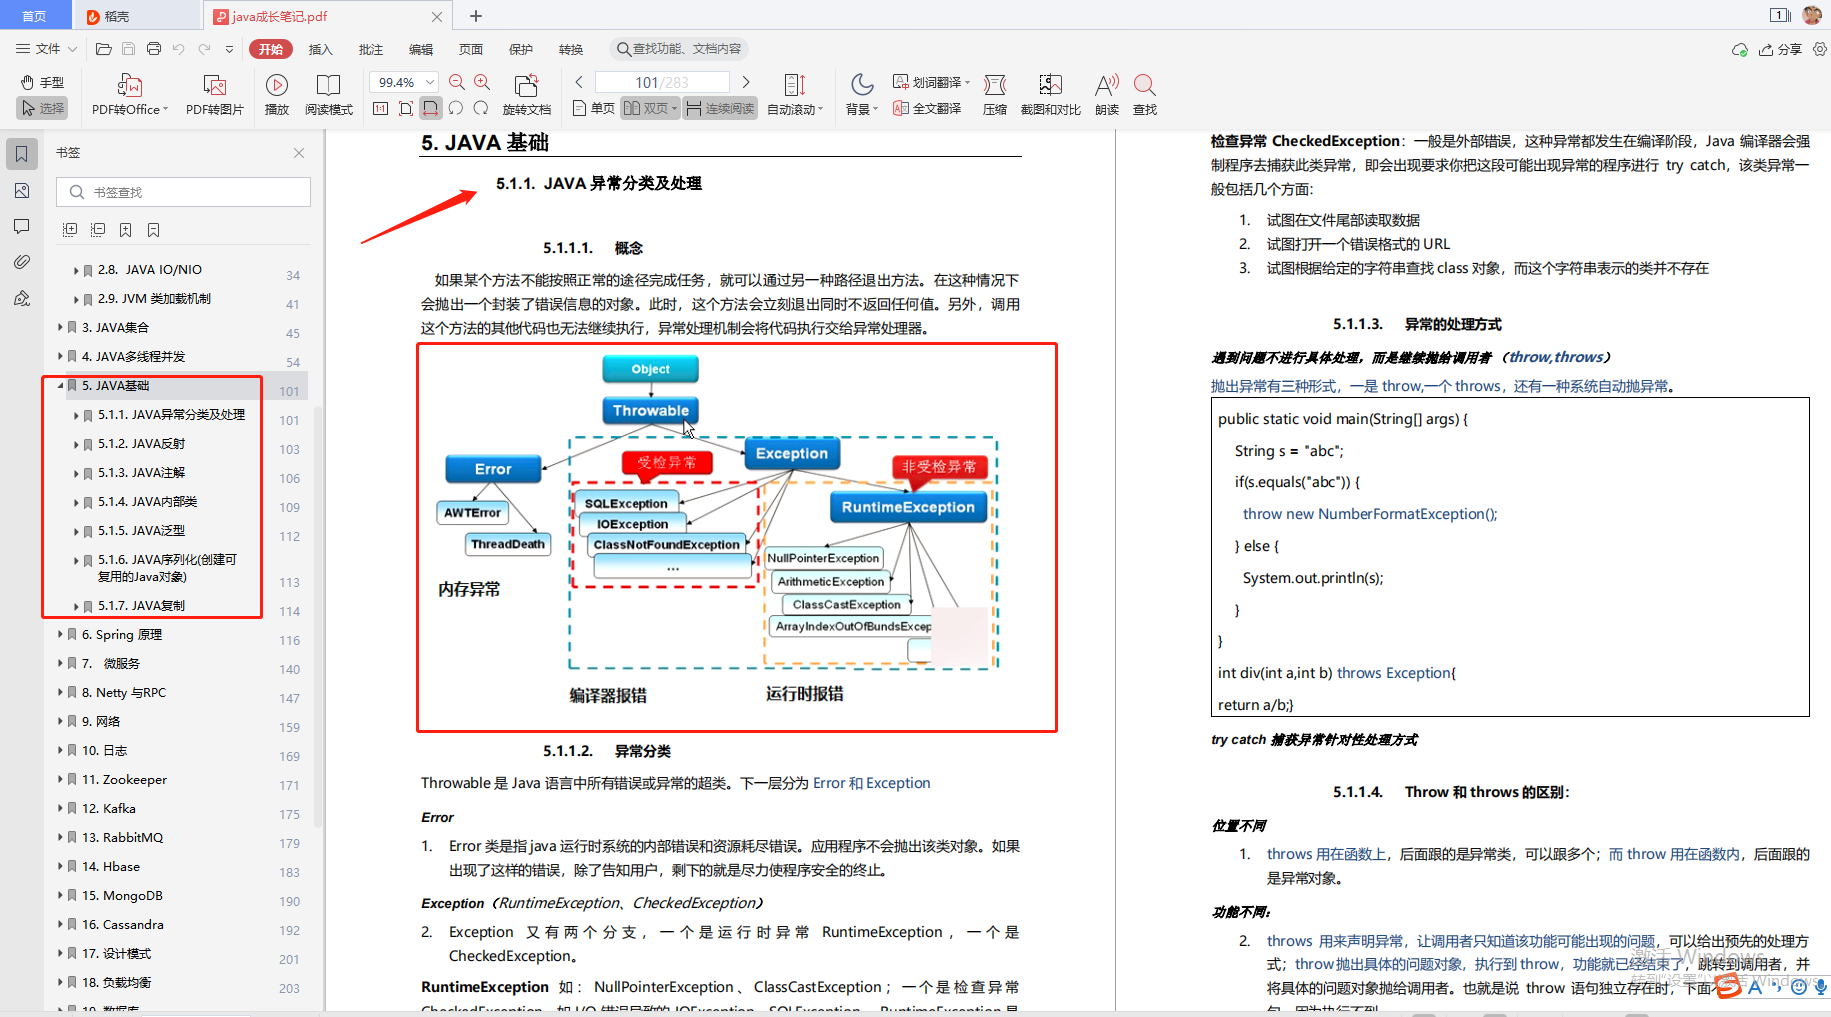Click the open file folder icon
Image resolution: width=1831 pixels, height=1017 pixels.
(x=103, y=49)
